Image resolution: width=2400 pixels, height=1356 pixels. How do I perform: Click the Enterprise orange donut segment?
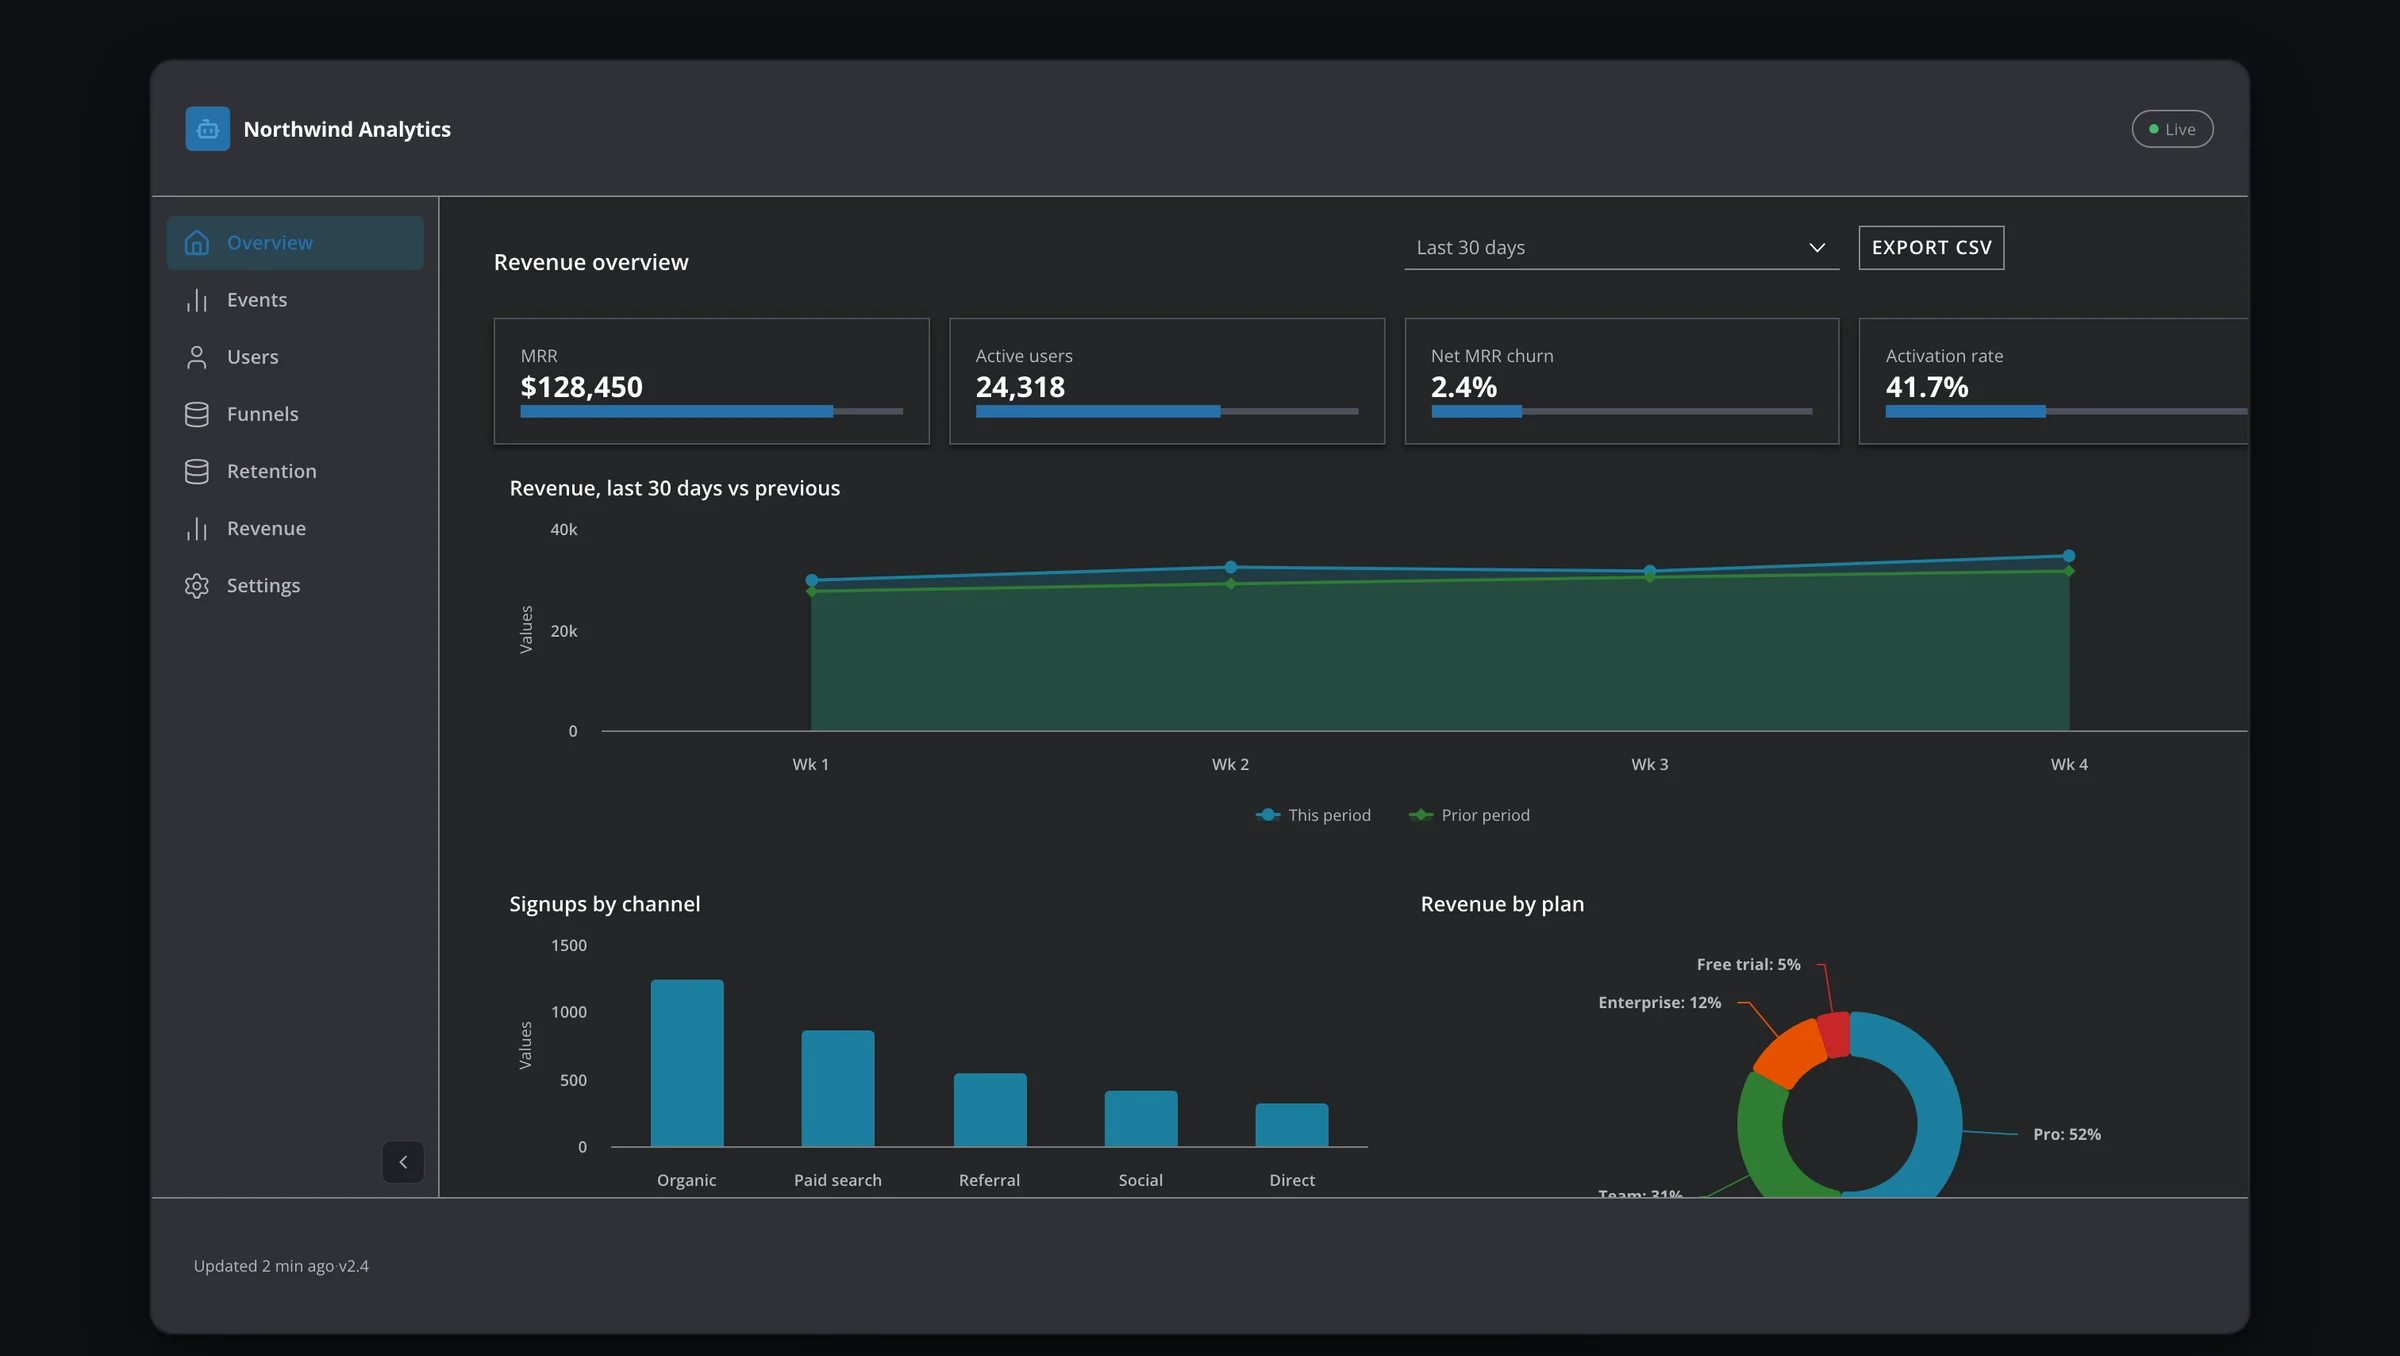pos(1793,1052)
